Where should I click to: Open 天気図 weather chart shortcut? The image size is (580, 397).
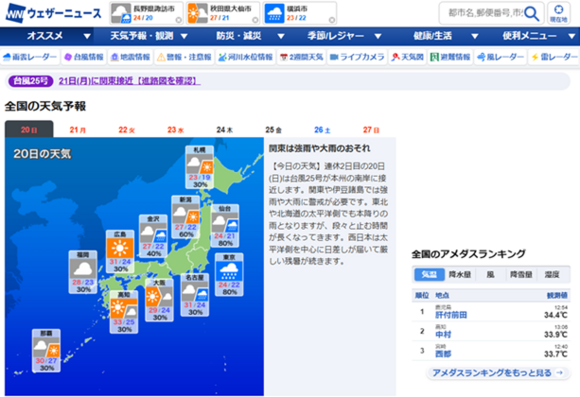408,57
